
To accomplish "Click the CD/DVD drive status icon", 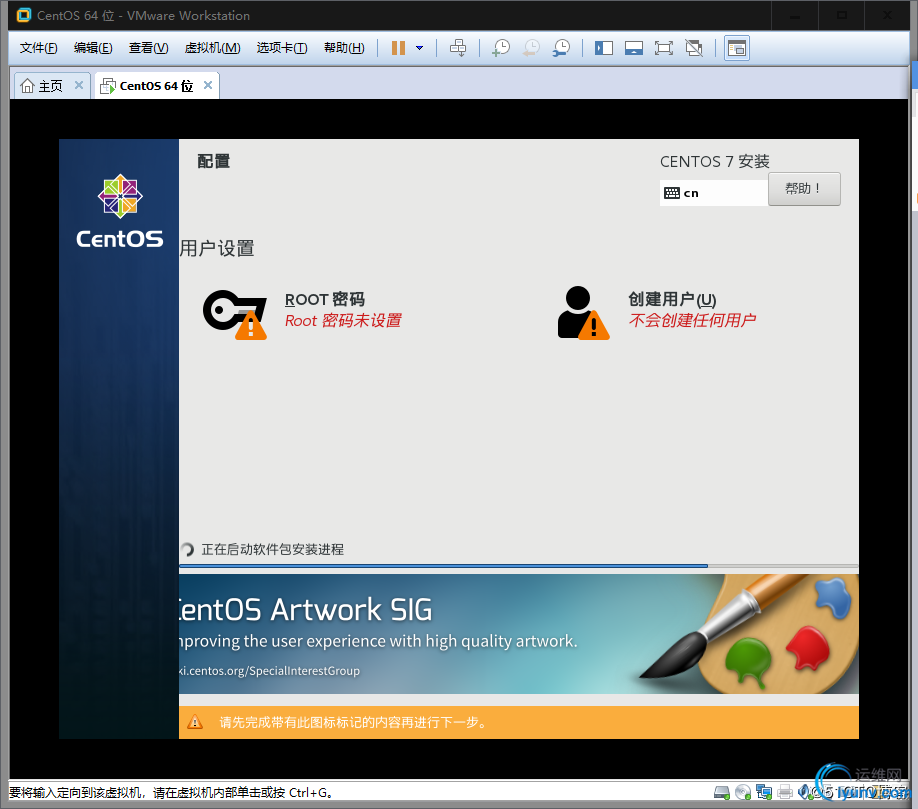I will 743,793.
